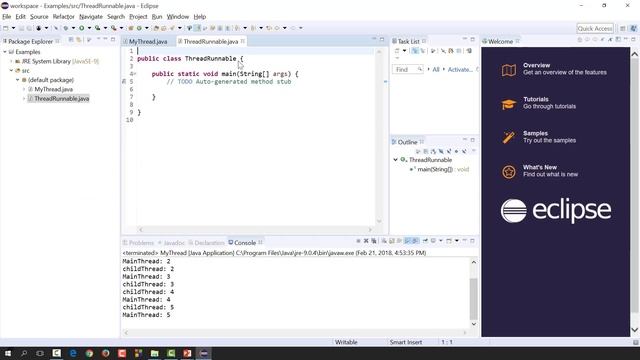Toggle console Scroll Lock
The width and height of the screenshot is (640, 360).
392,241
